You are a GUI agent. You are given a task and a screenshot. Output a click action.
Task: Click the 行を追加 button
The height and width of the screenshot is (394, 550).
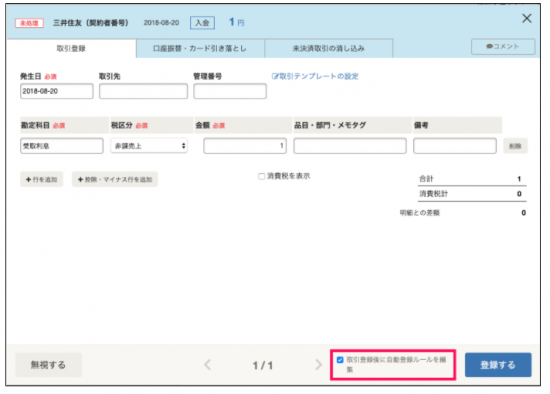pos(41,179)
